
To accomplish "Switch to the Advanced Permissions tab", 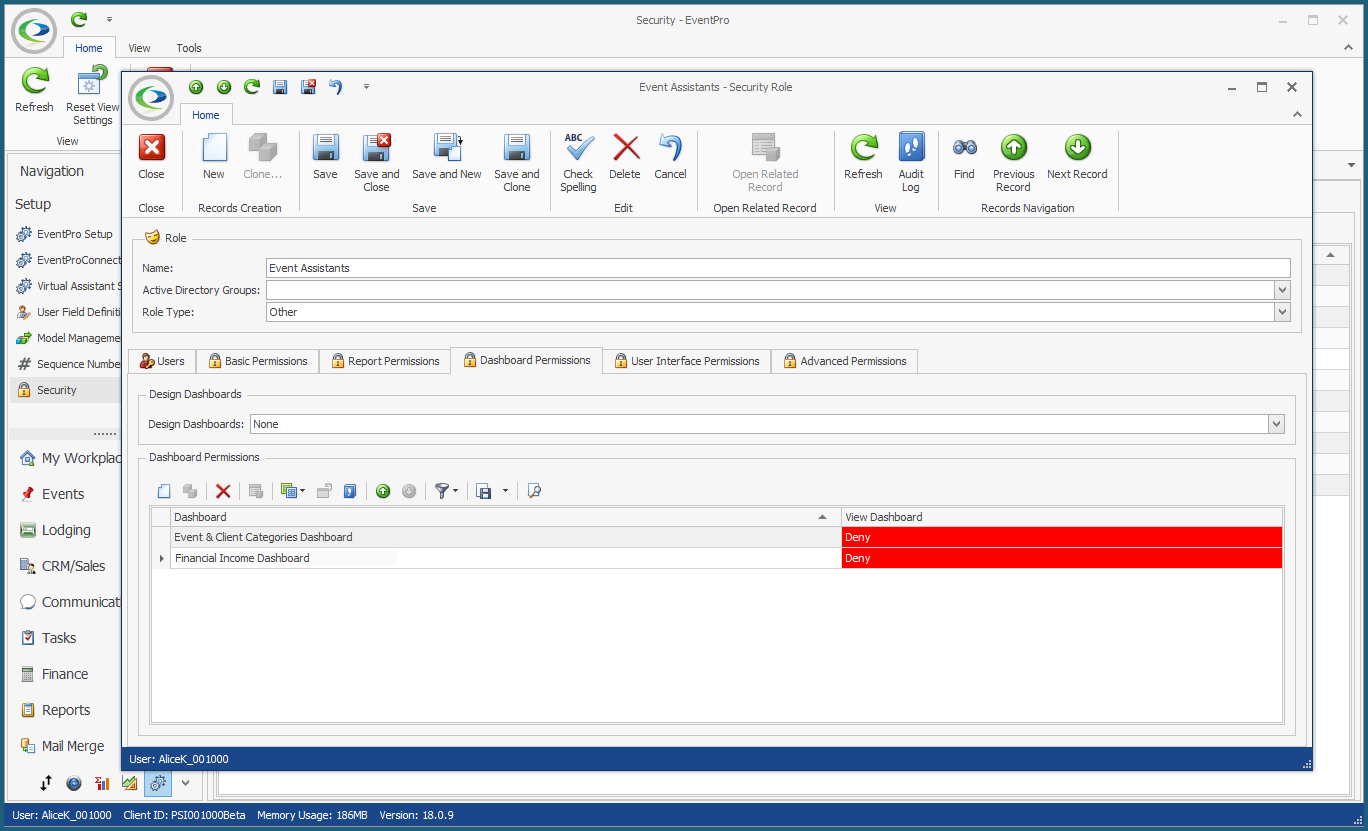I will click(844, 361).
